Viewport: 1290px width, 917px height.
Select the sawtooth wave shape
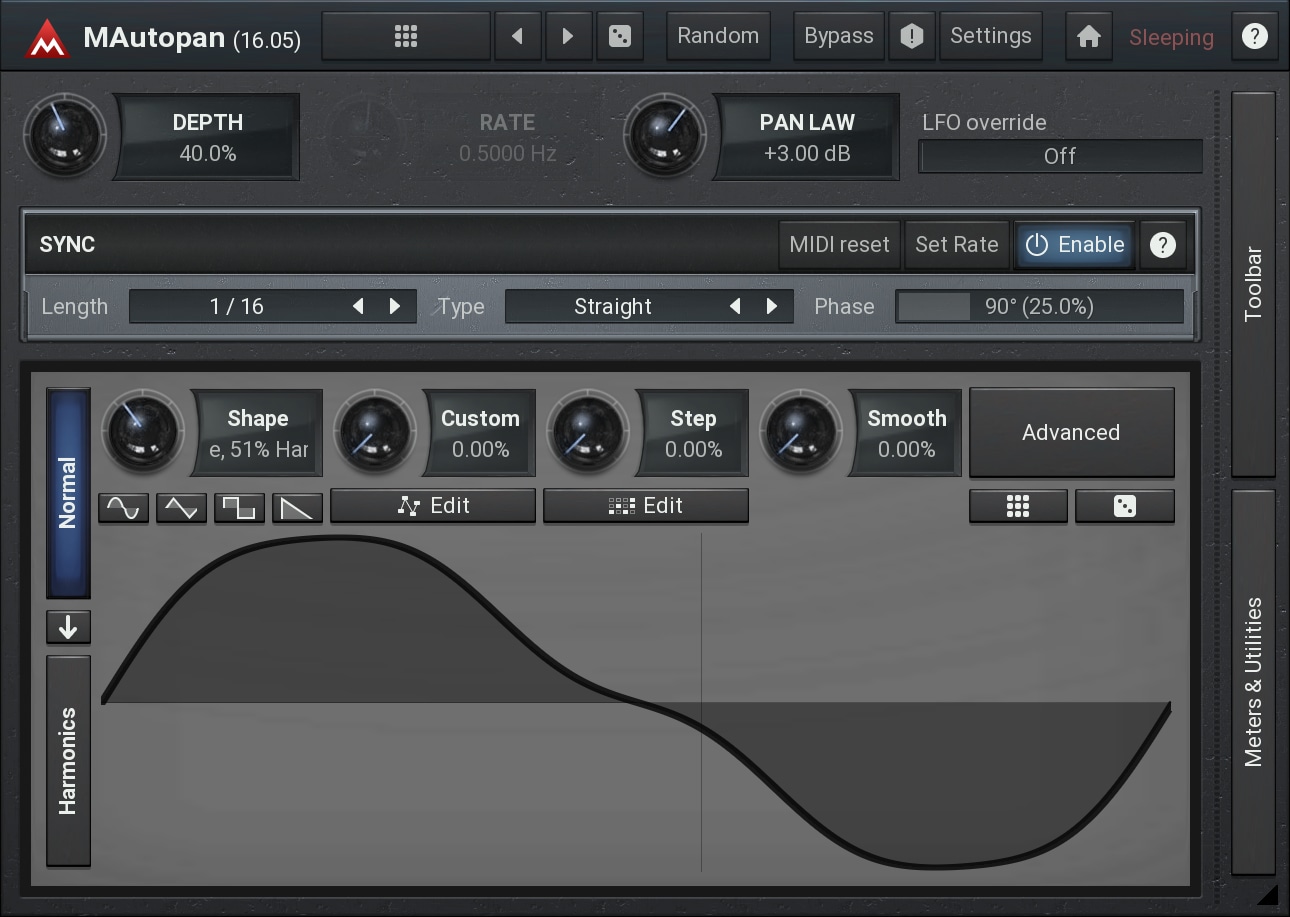pyautogui.click(x=298, y=508)
